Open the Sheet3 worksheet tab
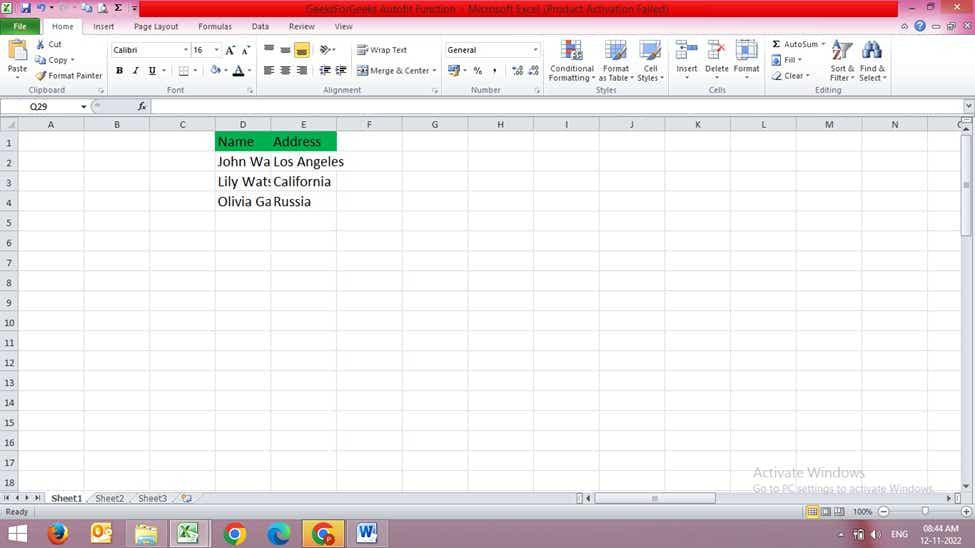The height and width of the screenshot is (548, 975). [152, 498]
